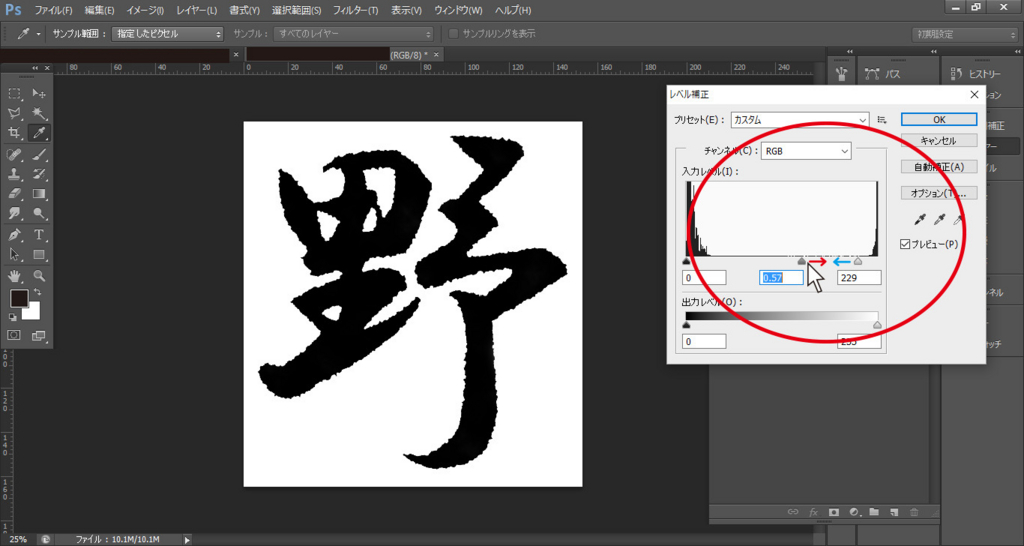Select the Polygonal Lasso tool
The image size is (1024, 546).
click(x=14, y=114)
